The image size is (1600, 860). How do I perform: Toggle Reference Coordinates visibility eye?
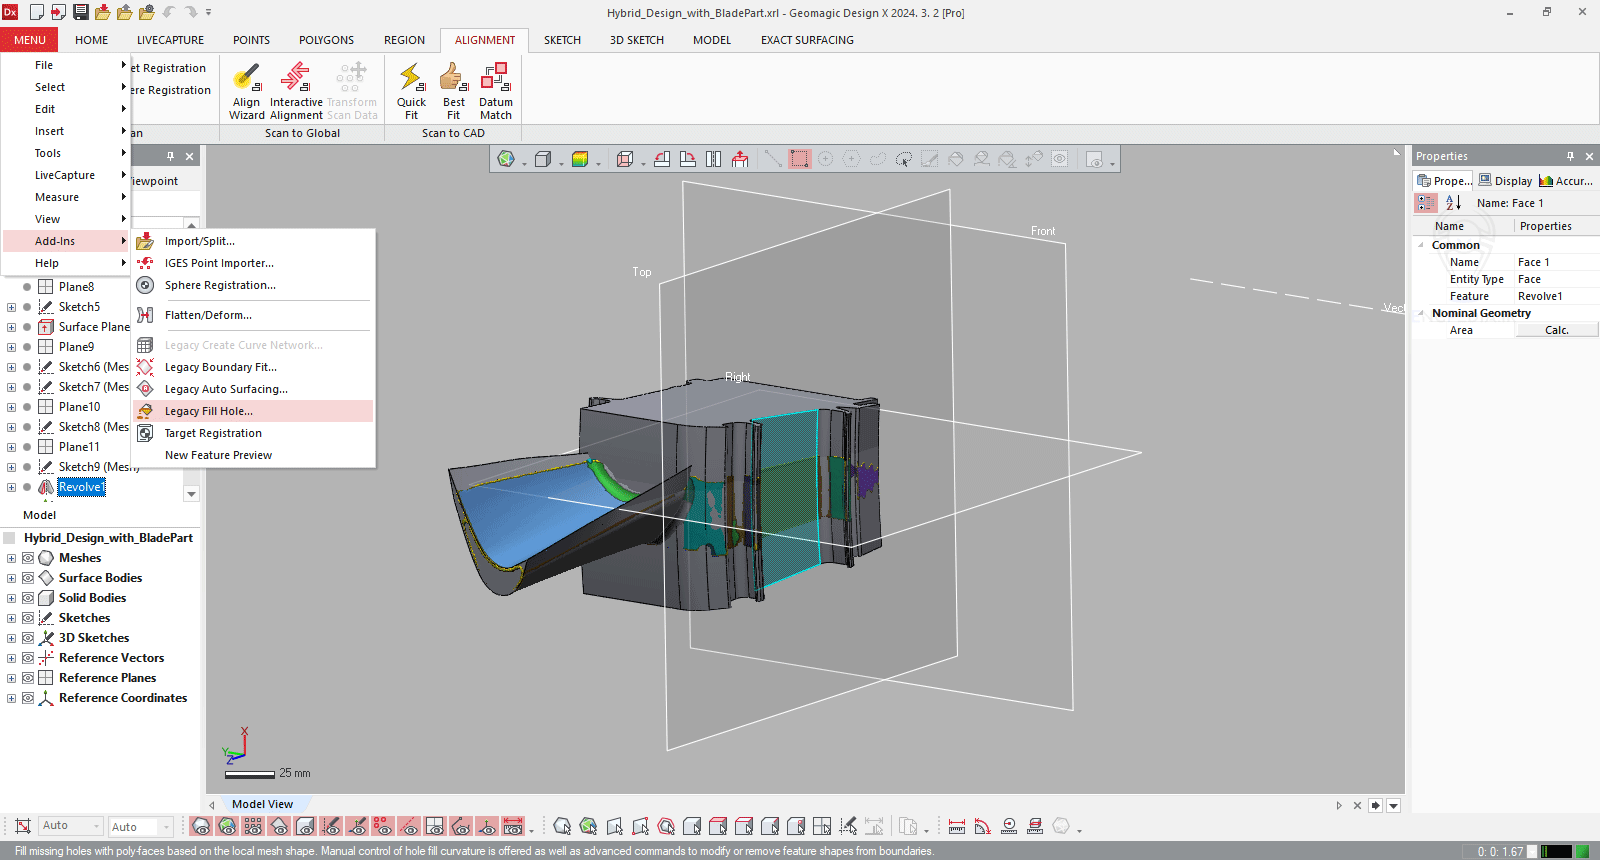click(x=28, y=698)
